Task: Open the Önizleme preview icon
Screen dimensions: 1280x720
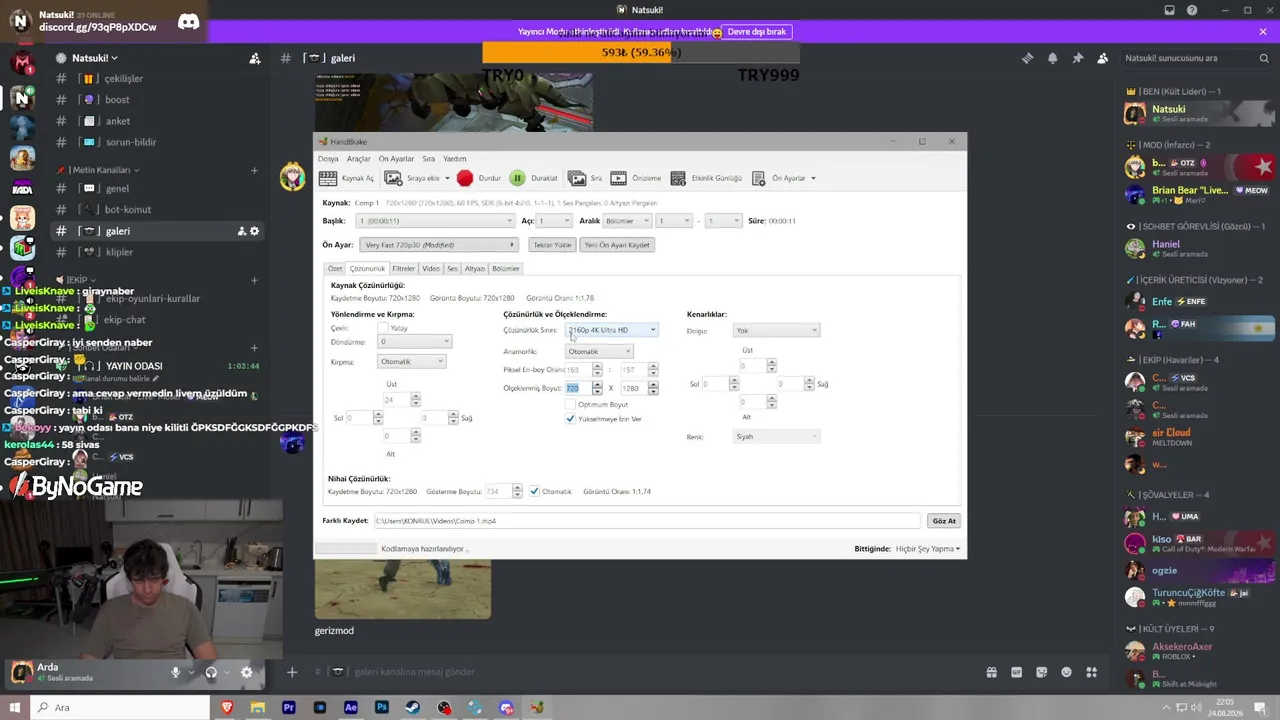Action: [619, 178]
